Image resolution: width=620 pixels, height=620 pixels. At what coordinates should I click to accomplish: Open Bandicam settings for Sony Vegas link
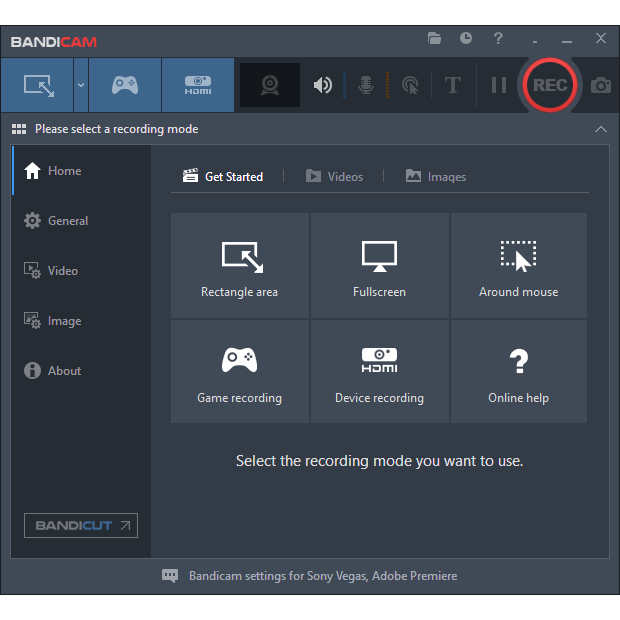(322, 576)
